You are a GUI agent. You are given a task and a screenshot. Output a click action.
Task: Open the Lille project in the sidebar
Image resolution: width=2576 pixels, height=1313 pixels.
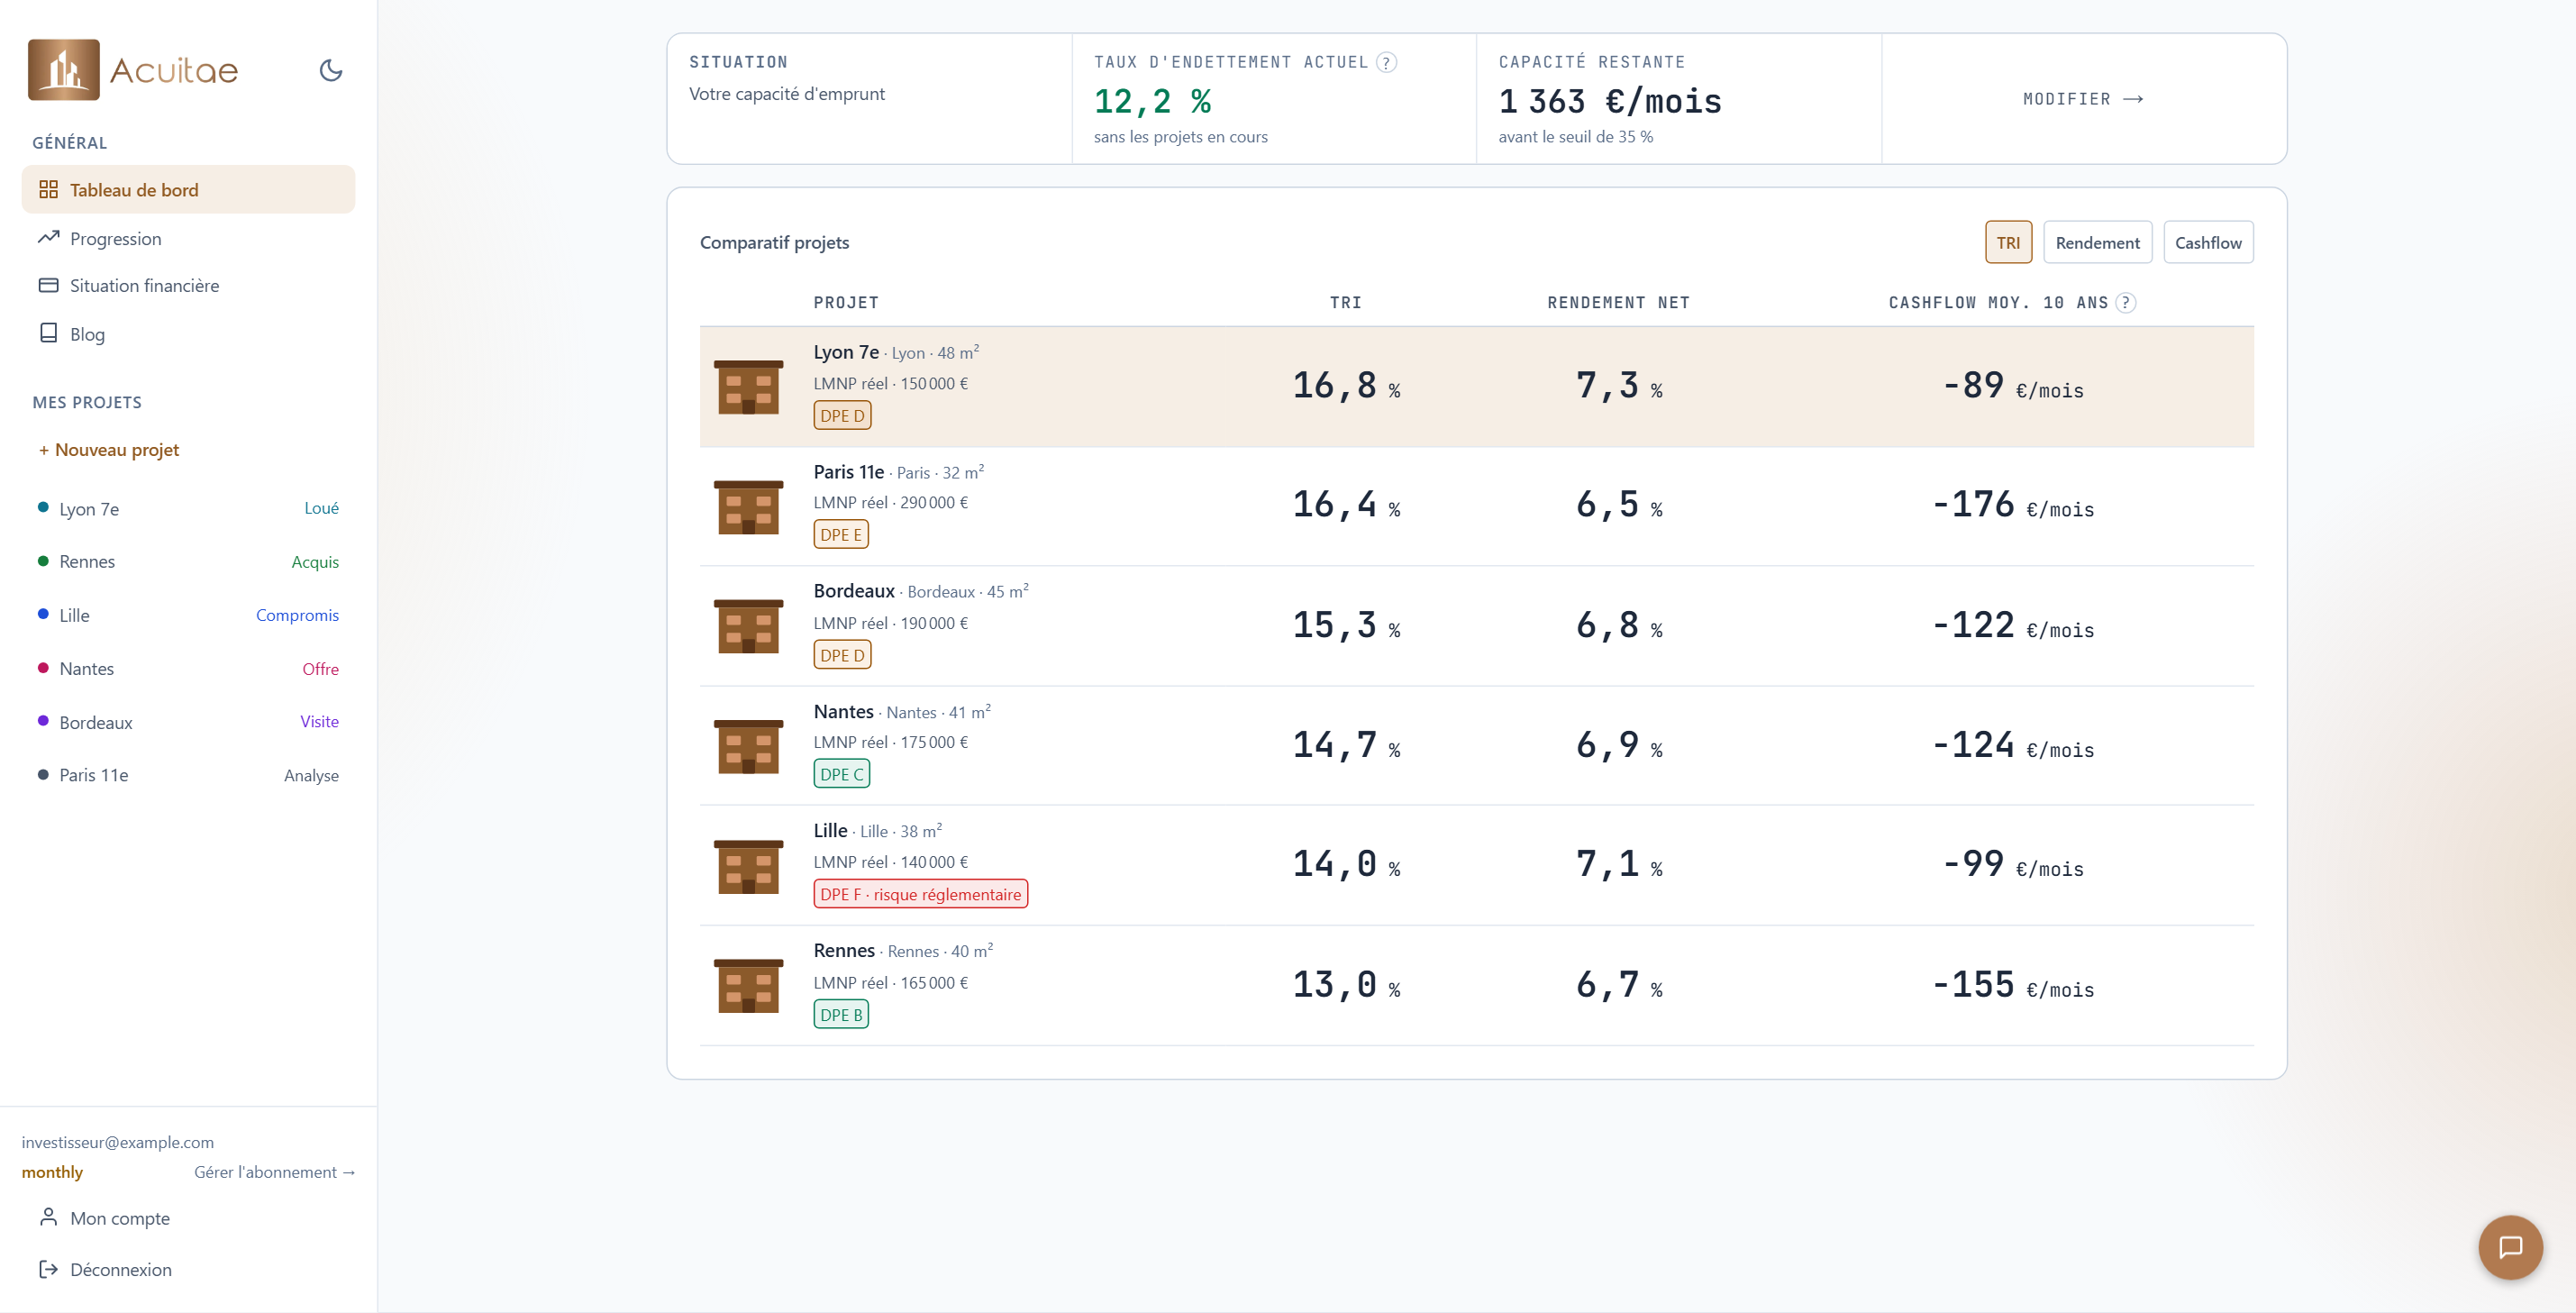point(188,614)
